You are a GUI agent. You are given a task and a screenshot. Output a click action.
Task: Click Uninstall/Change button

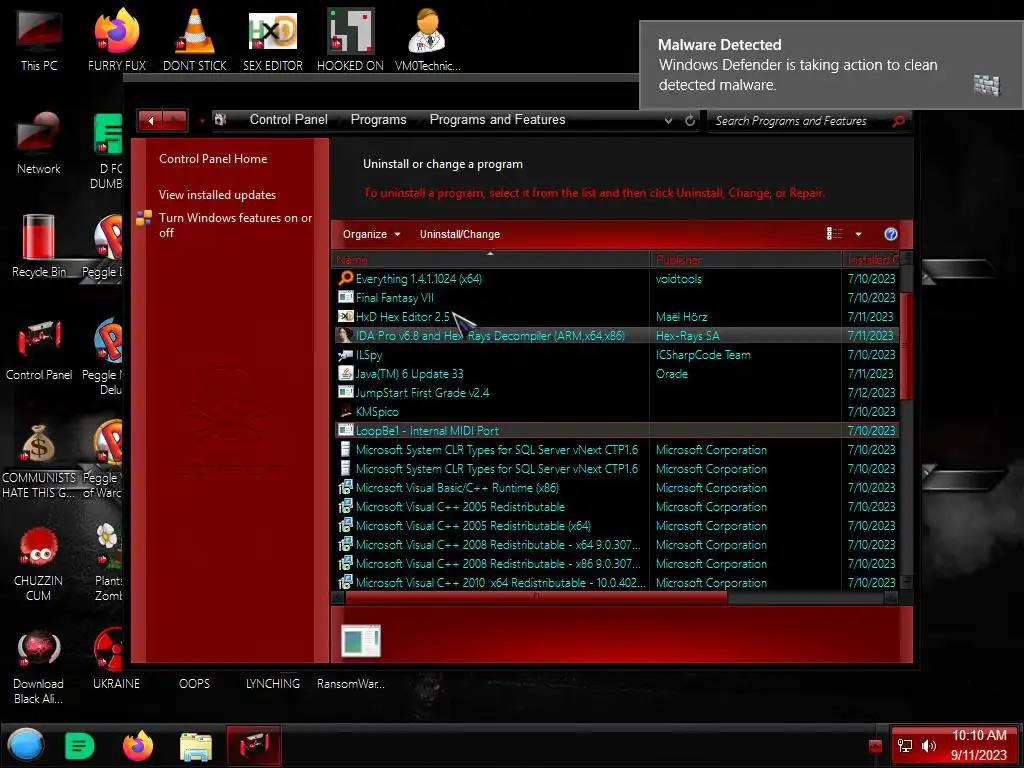[x=460, y=234]
